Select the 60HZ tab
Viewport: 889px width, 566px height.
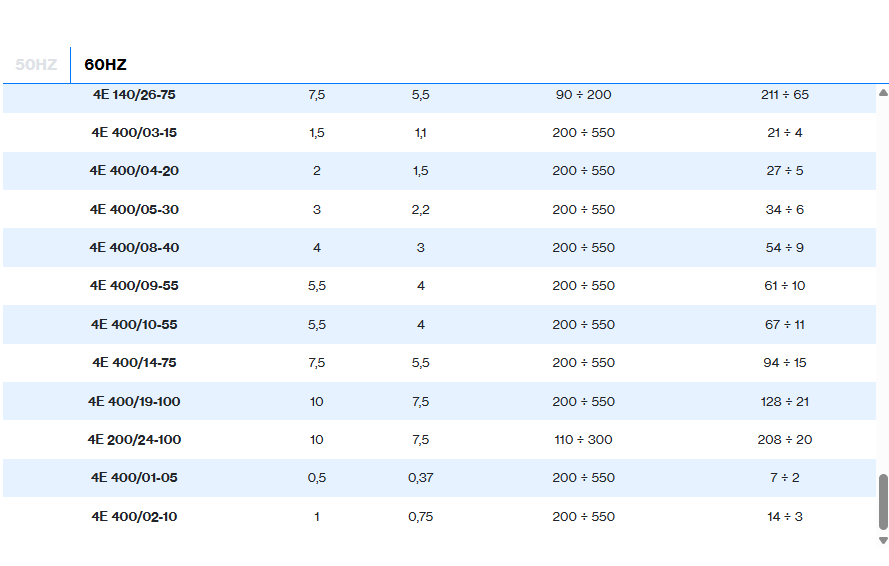point(105,65)
